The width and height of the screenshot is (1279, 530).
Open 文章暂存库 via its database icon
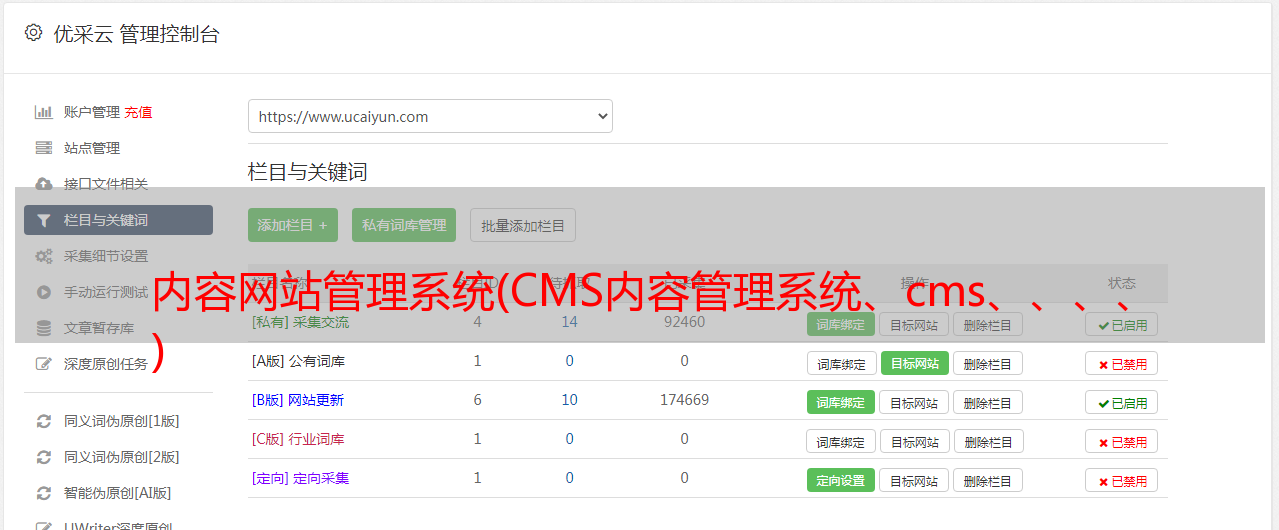coord(43,328)
